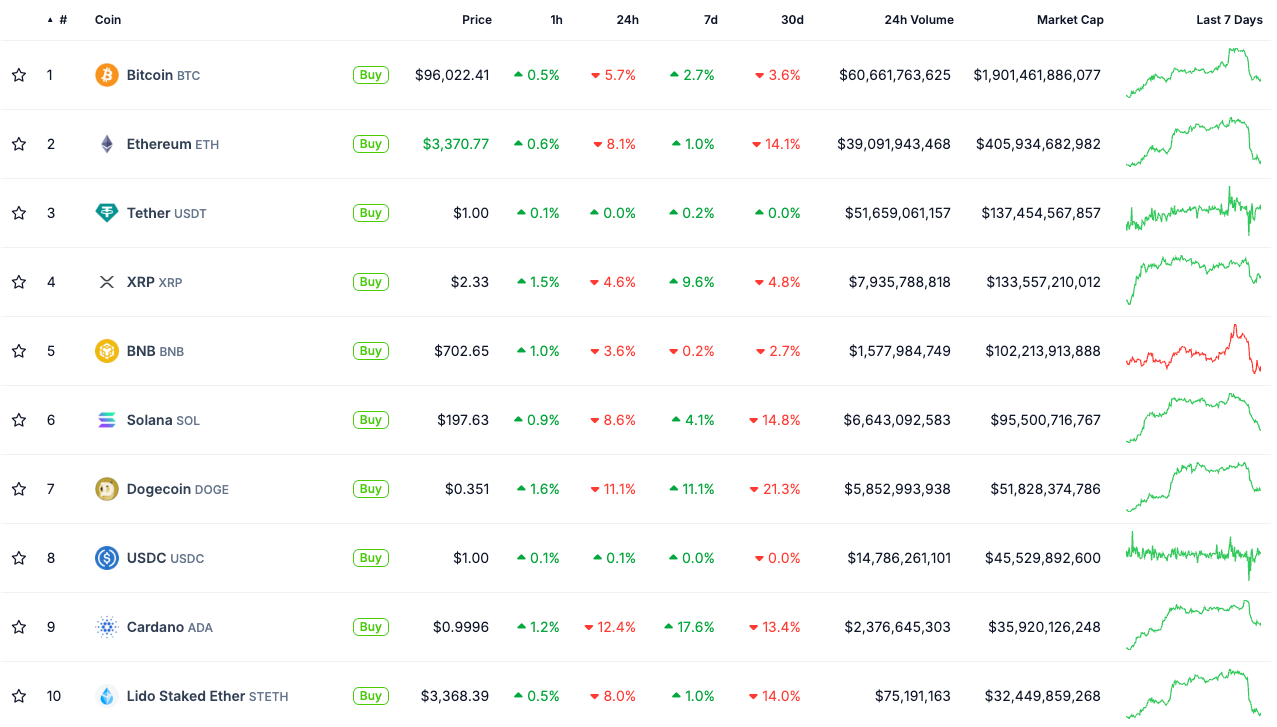Open Tether's 7-day sparkline chart
The width and height of the screenshot is (1277, 727).
click(1193, 212)
